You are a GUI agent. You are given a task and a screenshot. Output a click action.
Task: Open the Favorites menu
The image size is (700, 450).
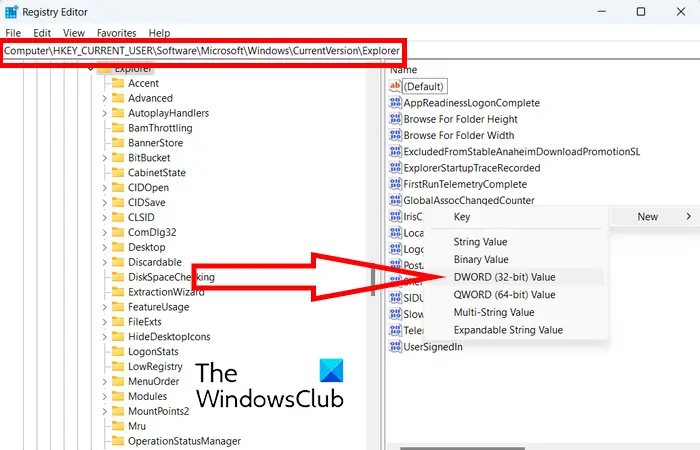pos(117,33)
